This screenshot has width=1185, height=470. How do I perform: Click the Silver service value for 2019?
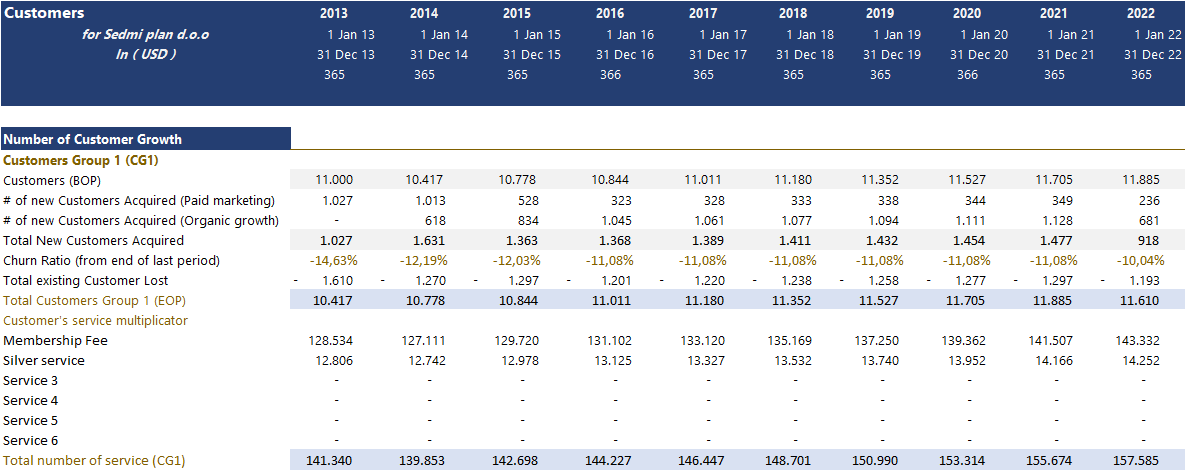pyautogui.click(x=880, y=360)
